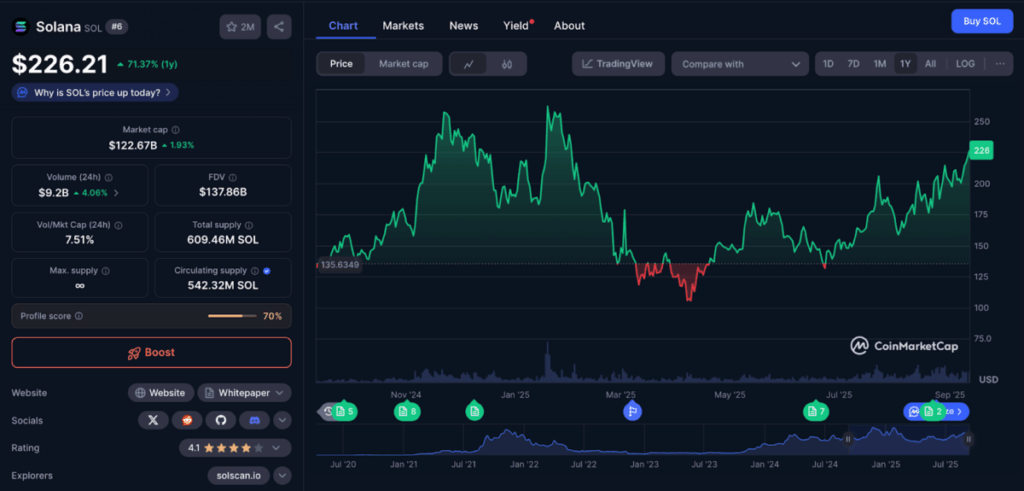Add Solana to watchlist with star button
Image resolution: width=1024 pixels, height=491 pixels.
click(x=240, y=27)
